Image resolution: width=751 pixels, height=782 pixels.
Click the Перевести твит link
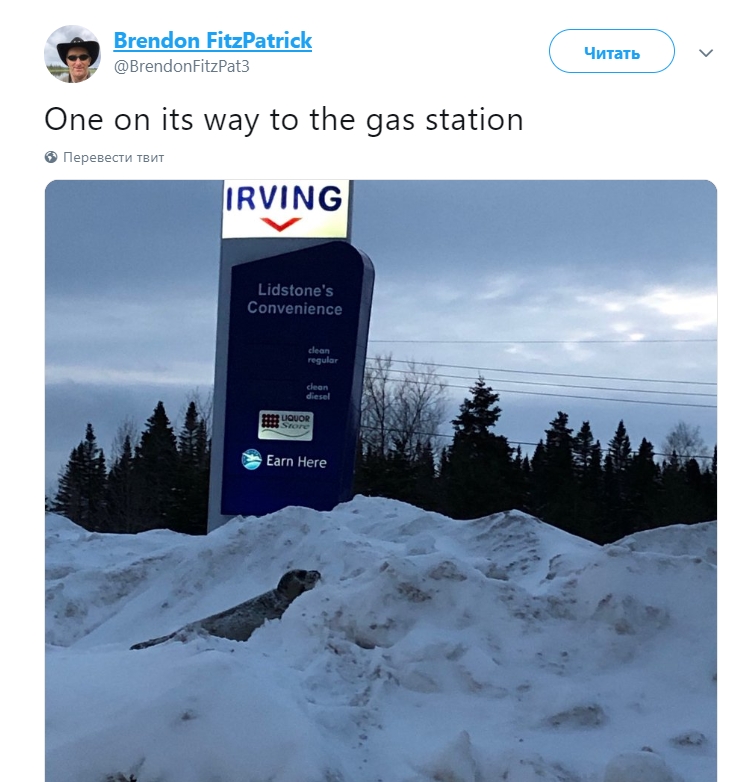(x=114, y=157)
